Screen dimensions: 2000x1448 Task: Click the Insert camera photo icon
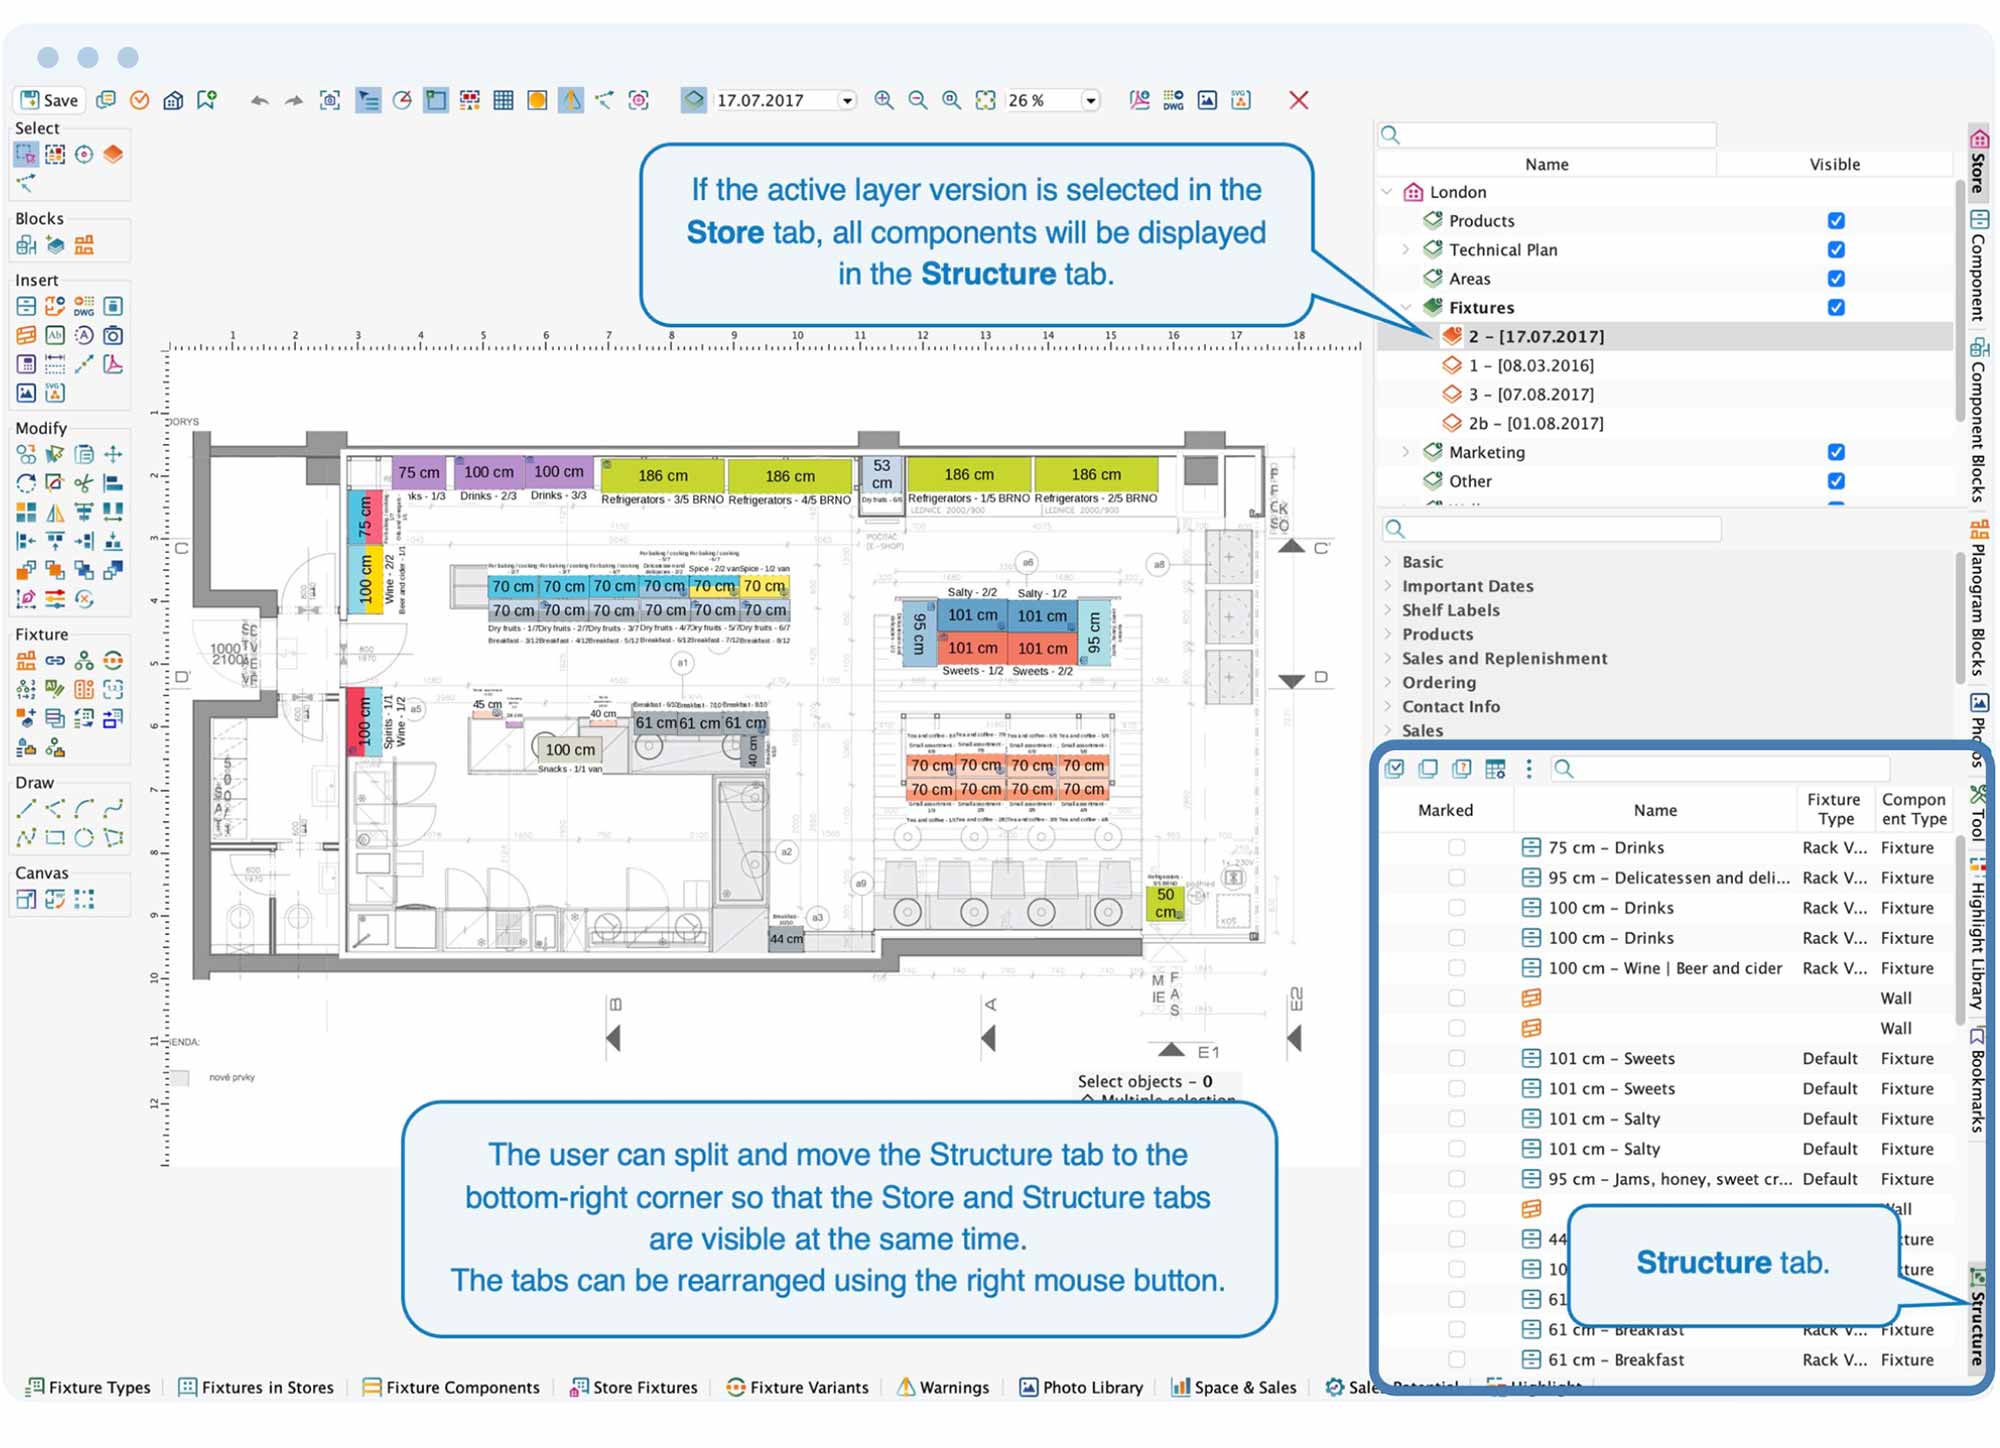click(113, 335)
